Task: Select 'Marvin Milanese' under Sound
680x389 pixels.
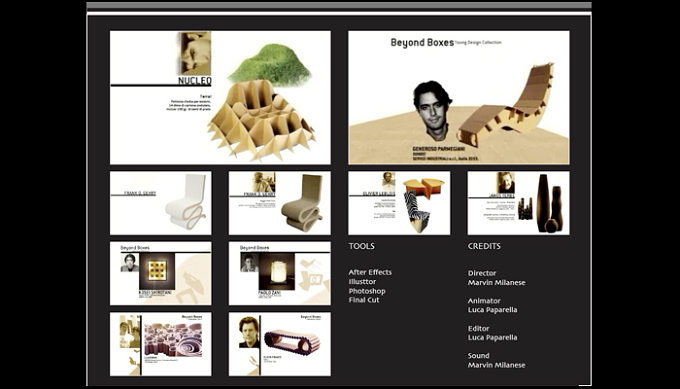Action: [497, 365]
